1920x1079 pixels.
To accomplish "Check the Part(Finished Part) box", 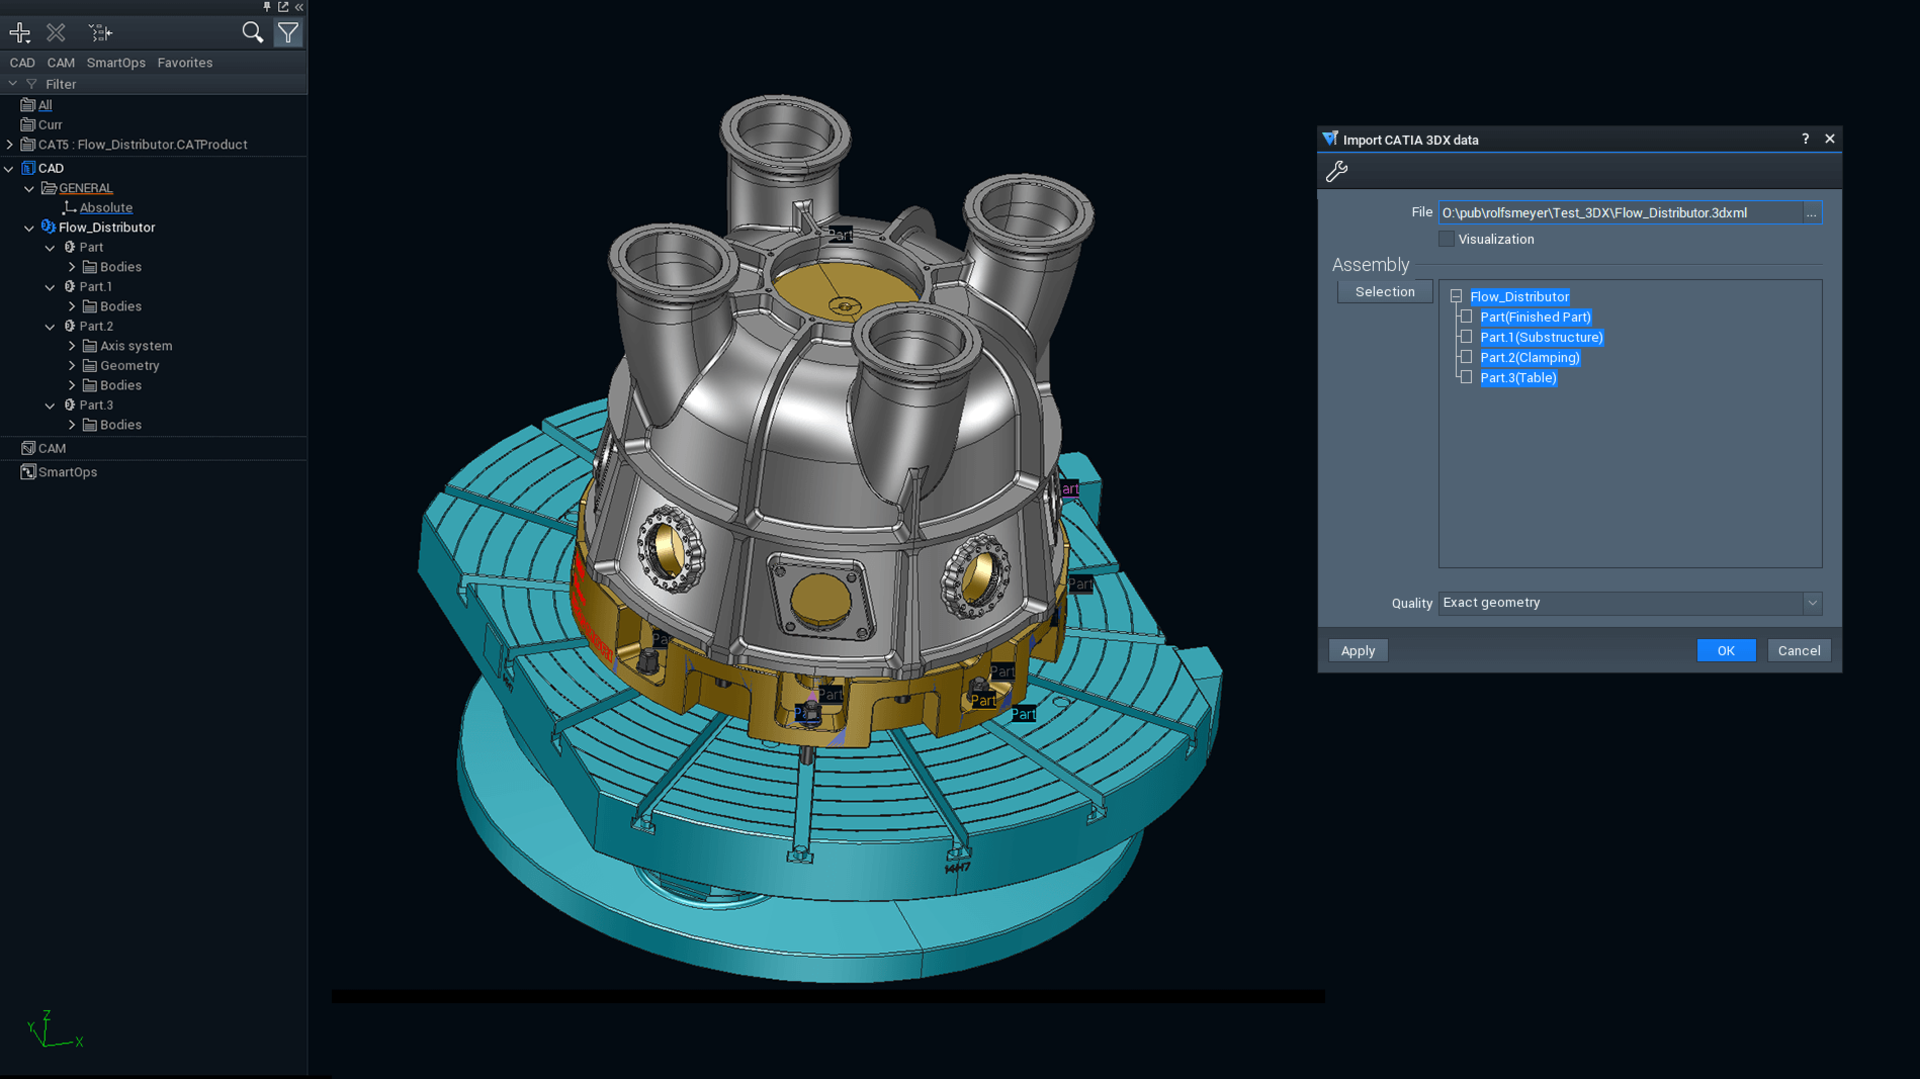I will (x=1466, y=317).
